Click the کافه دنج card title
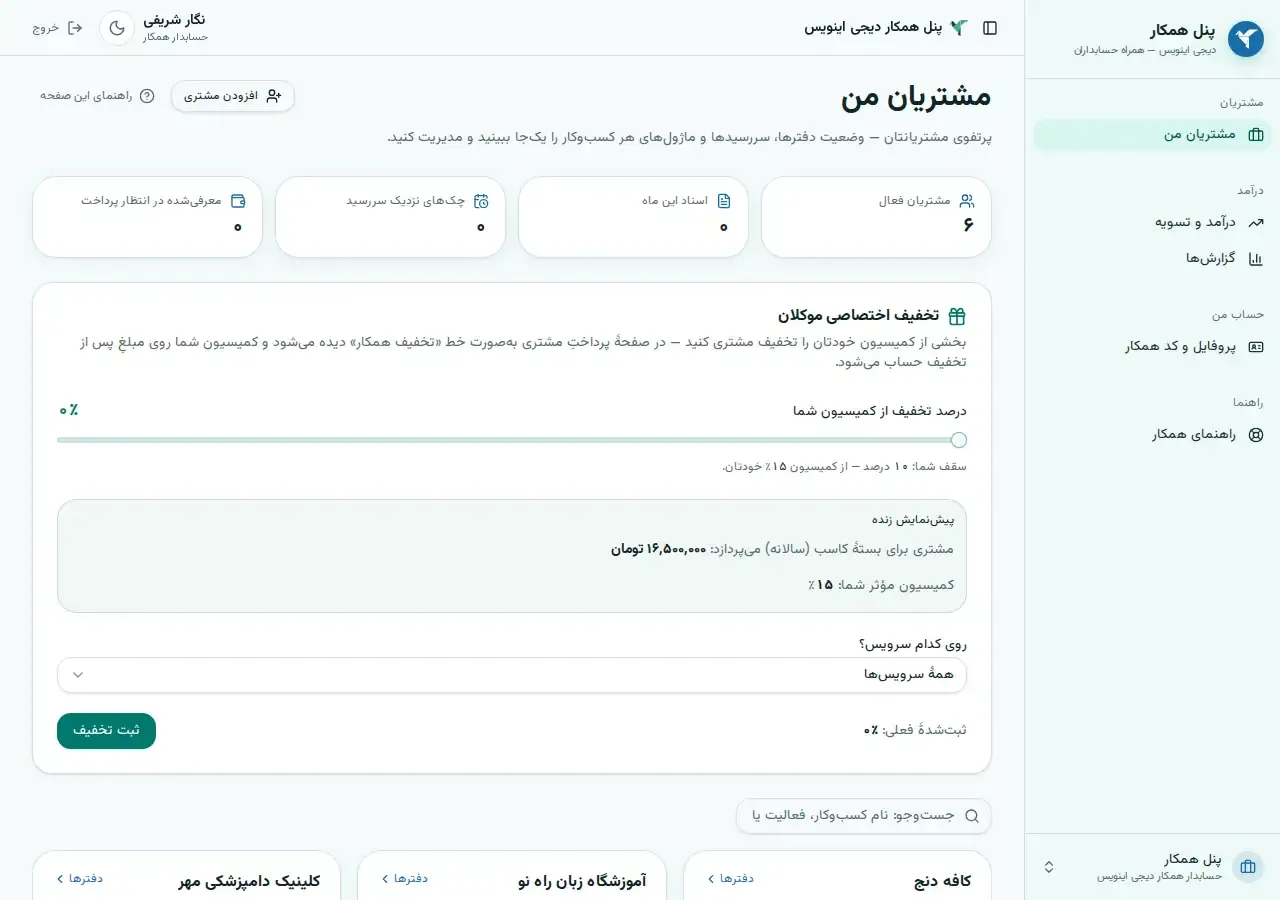Screen dimensions: 1280x900 [x=941, y=881]
